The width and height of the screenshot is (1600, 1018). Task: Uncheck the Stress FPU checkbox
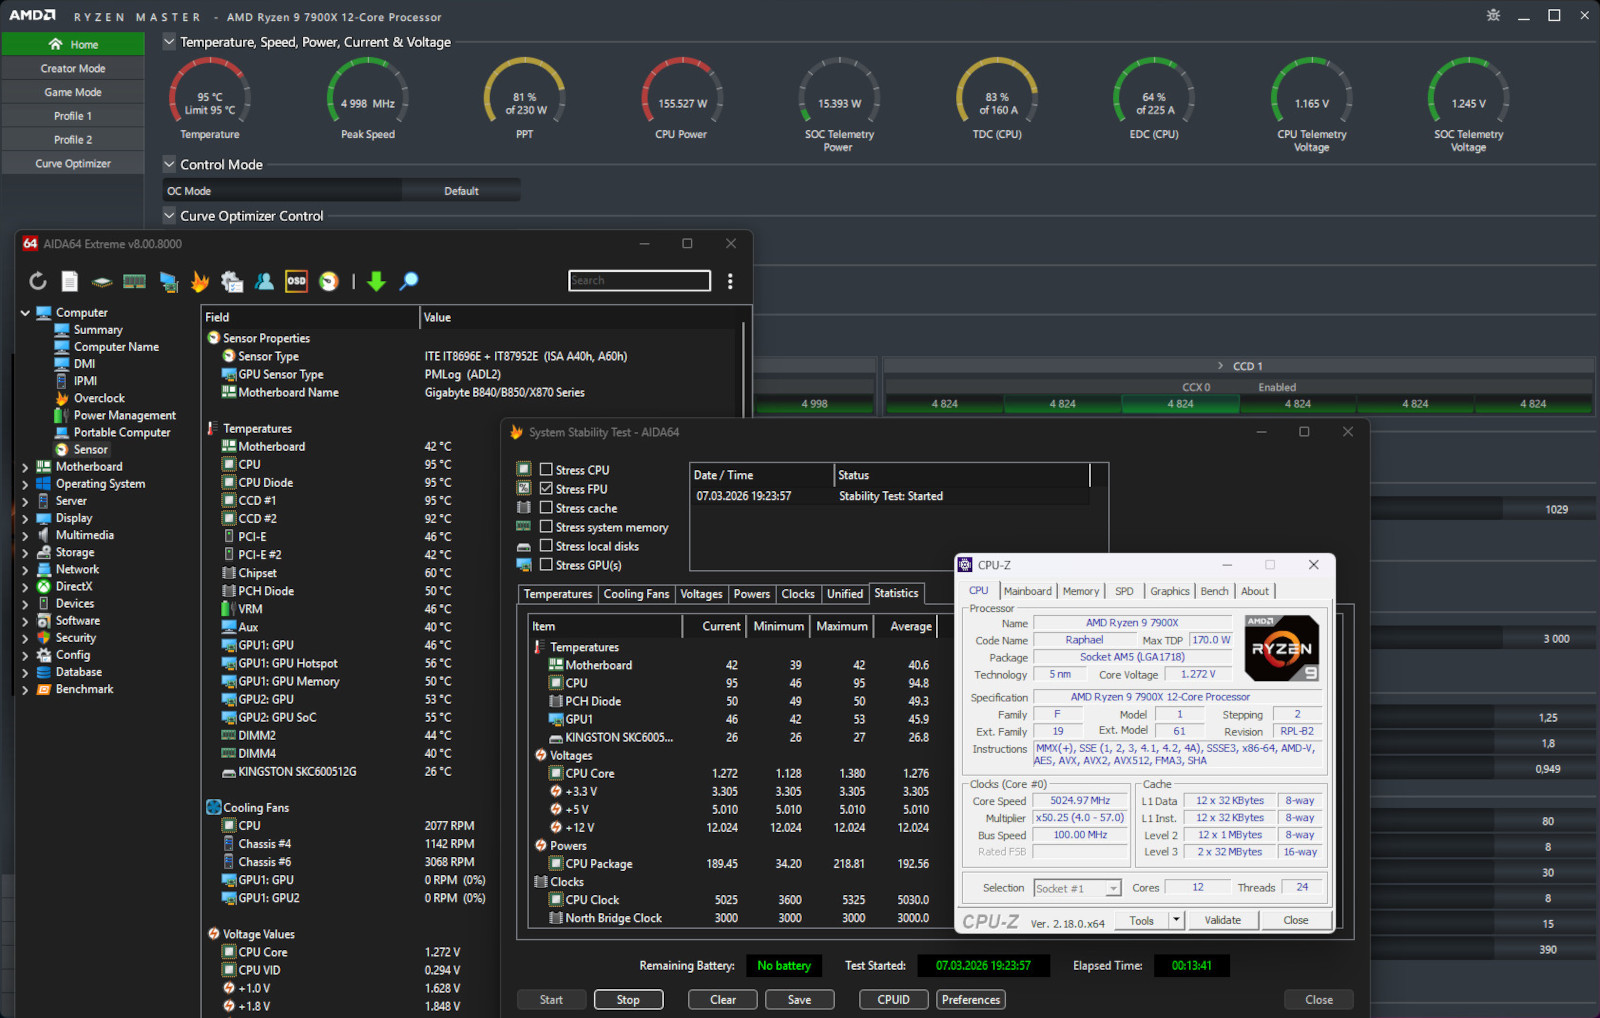point(546,488)
